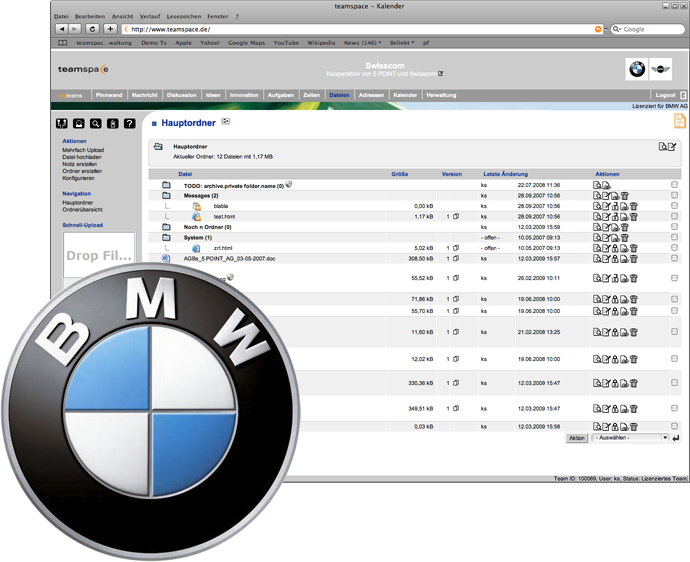The image size is (690, 562).
Task: Collapse the System (1) folder icon
Action: pos(166,238)
